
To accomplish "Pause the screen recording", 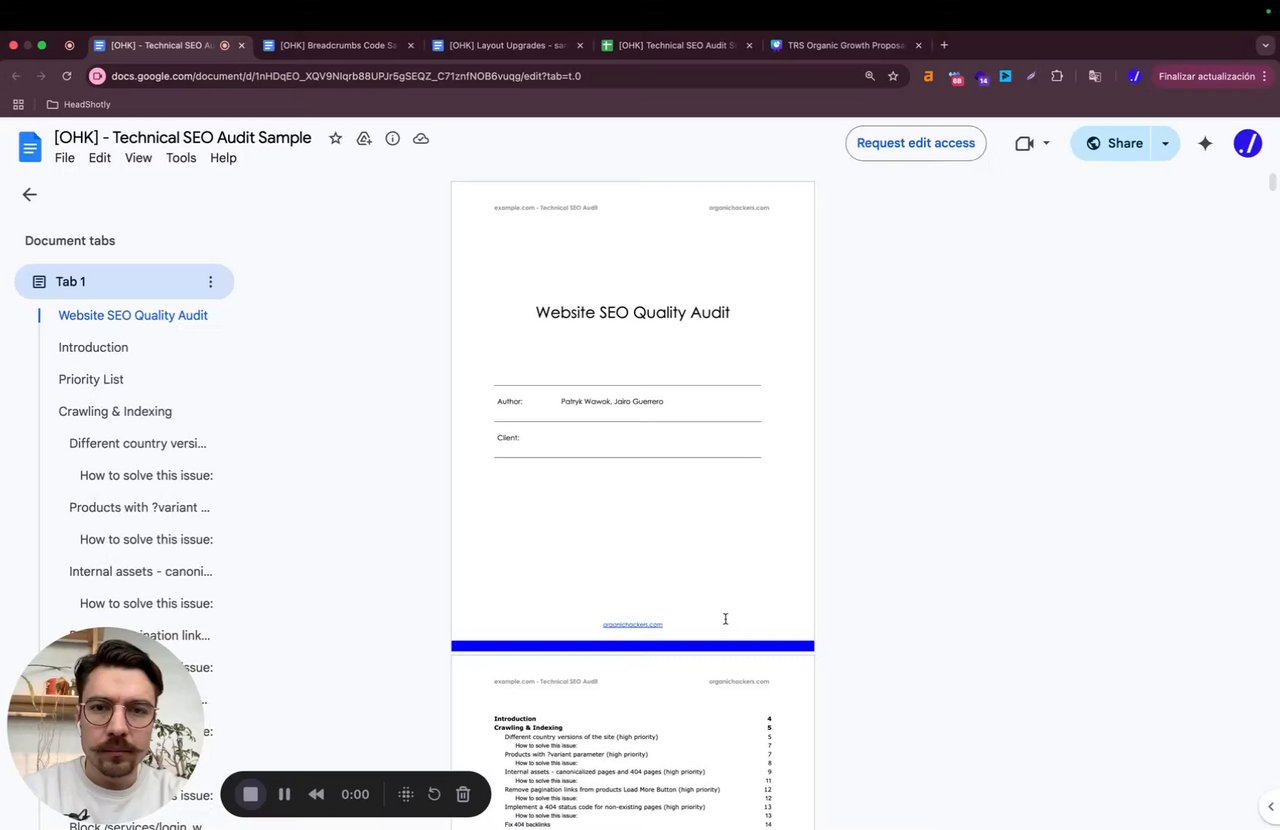I will pos(284,794).
